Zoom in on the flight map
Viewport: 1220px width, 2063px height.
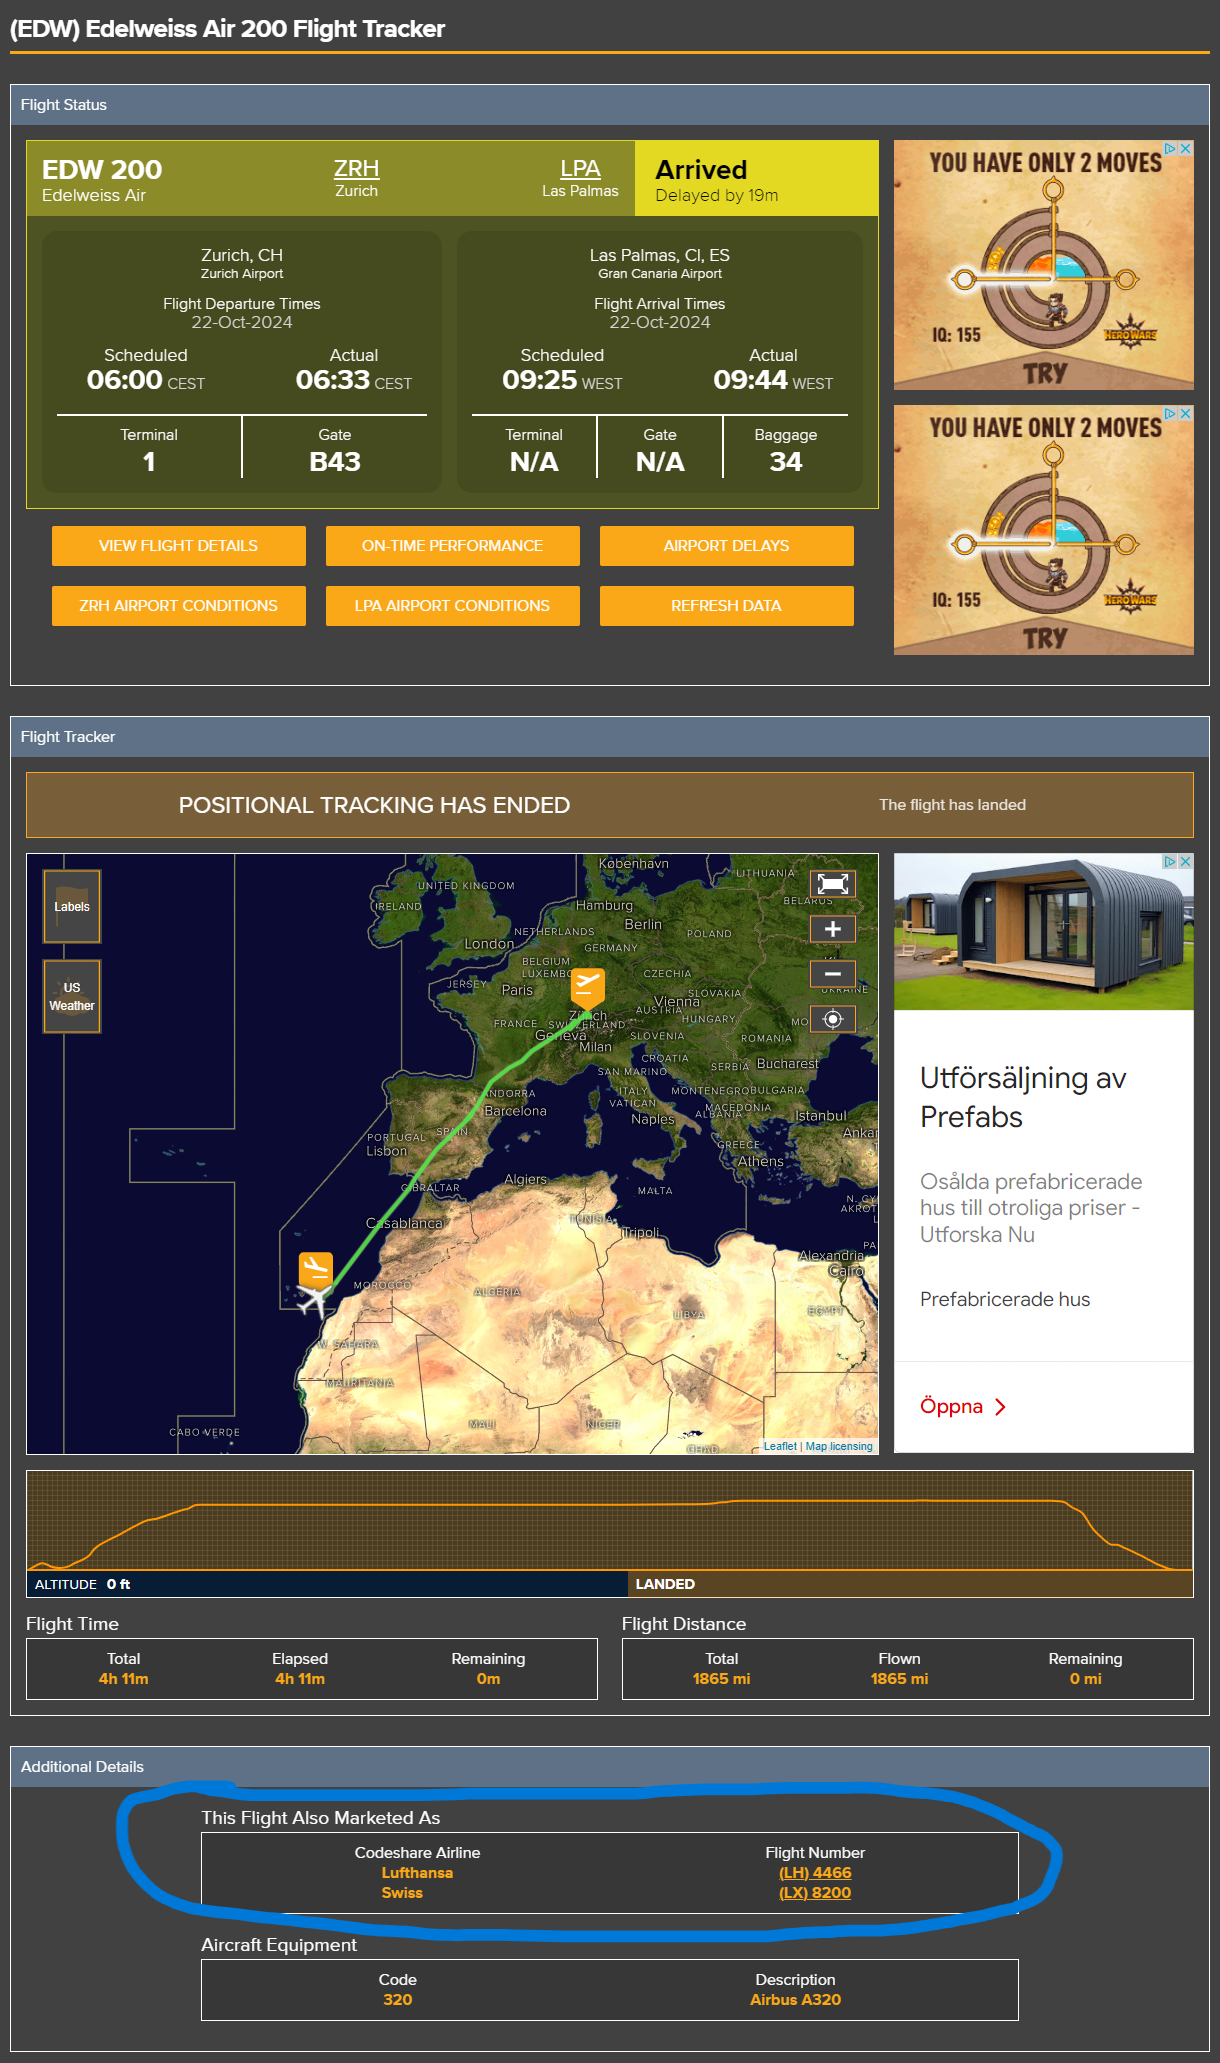tap(832, 929)
